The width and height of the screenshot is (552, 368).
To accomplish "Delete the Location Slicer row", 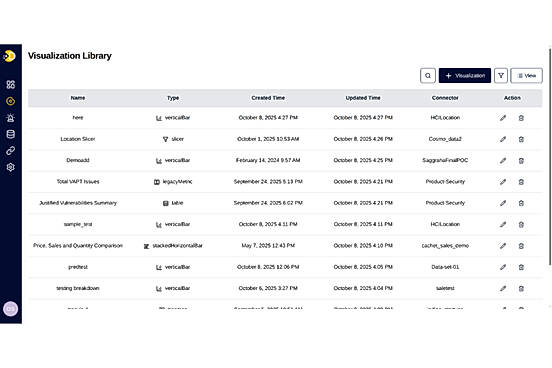I will [521, 139].
